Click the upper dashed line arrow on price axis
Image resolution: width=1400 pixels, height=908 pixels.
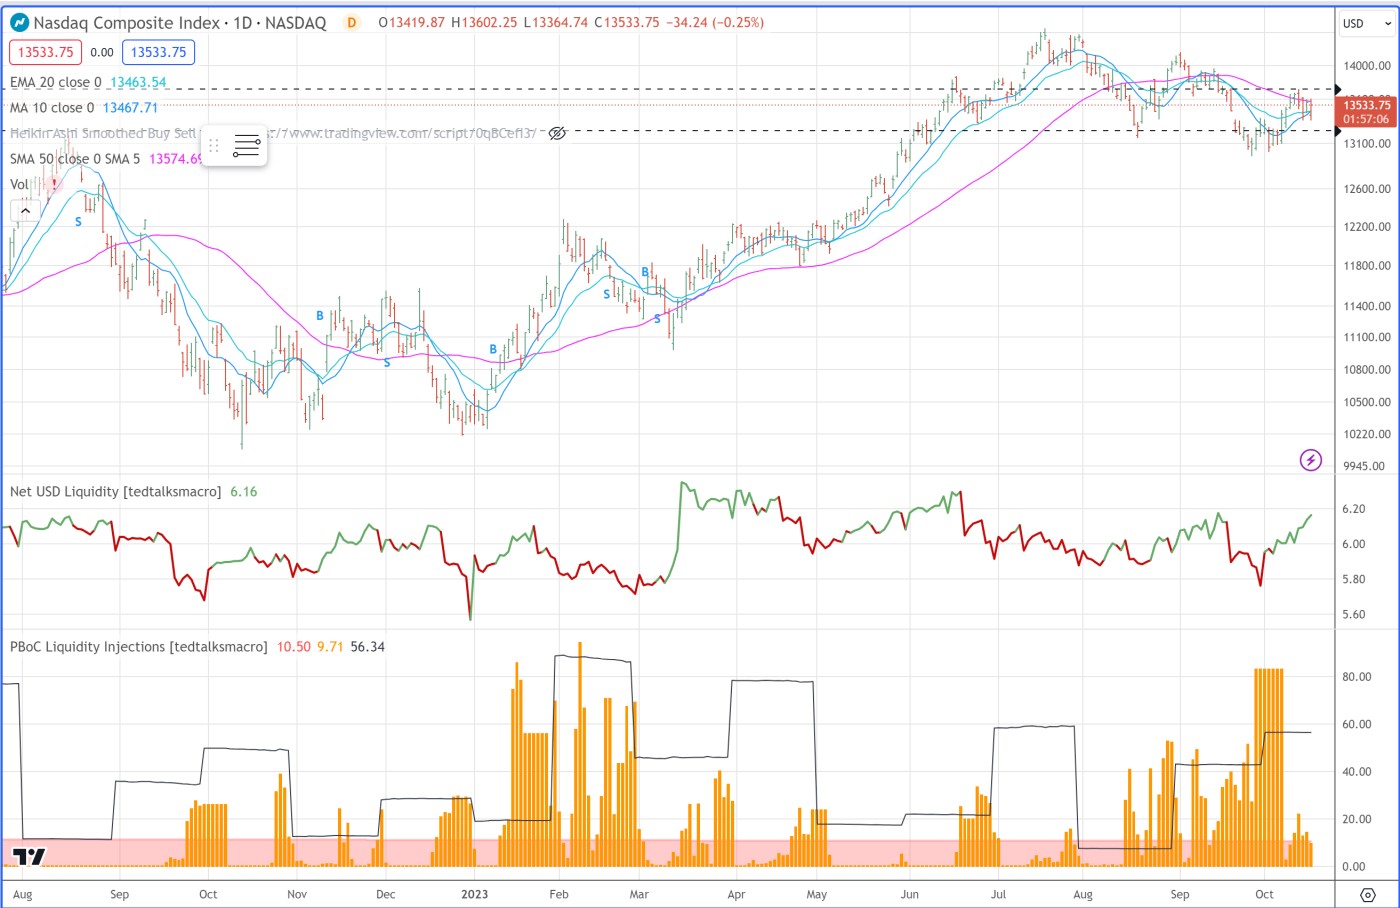point(1338,90)
